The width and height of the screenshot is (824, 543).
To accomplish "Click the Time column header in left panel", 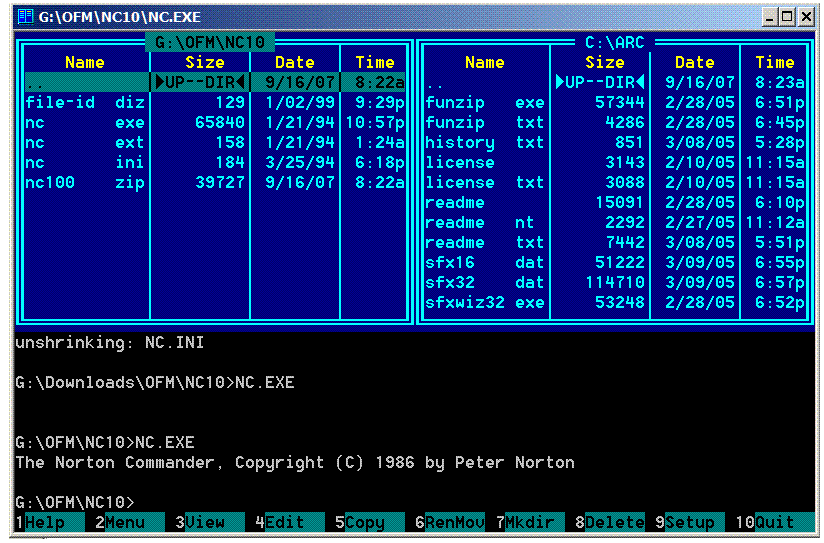I will (375, 62).
